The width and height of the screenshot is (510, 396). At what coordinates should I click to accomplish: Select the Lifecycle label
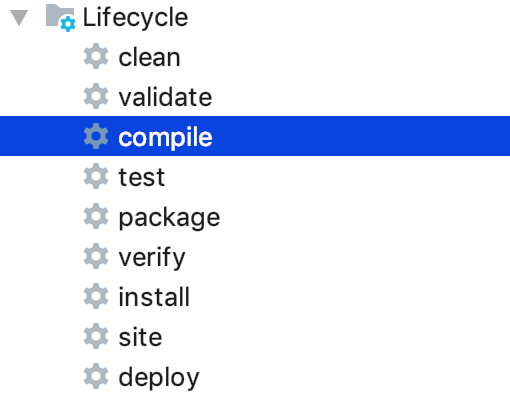pyautogui.click(x=135, y=17)
